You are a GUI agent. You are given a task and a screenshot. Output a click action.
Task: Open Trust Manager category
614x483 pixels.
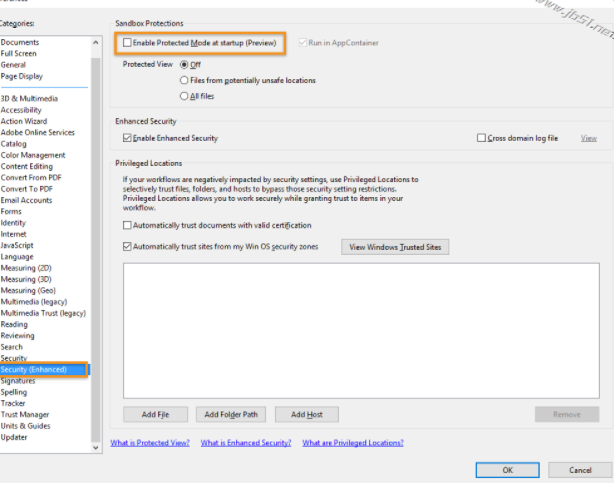[25, 414]
